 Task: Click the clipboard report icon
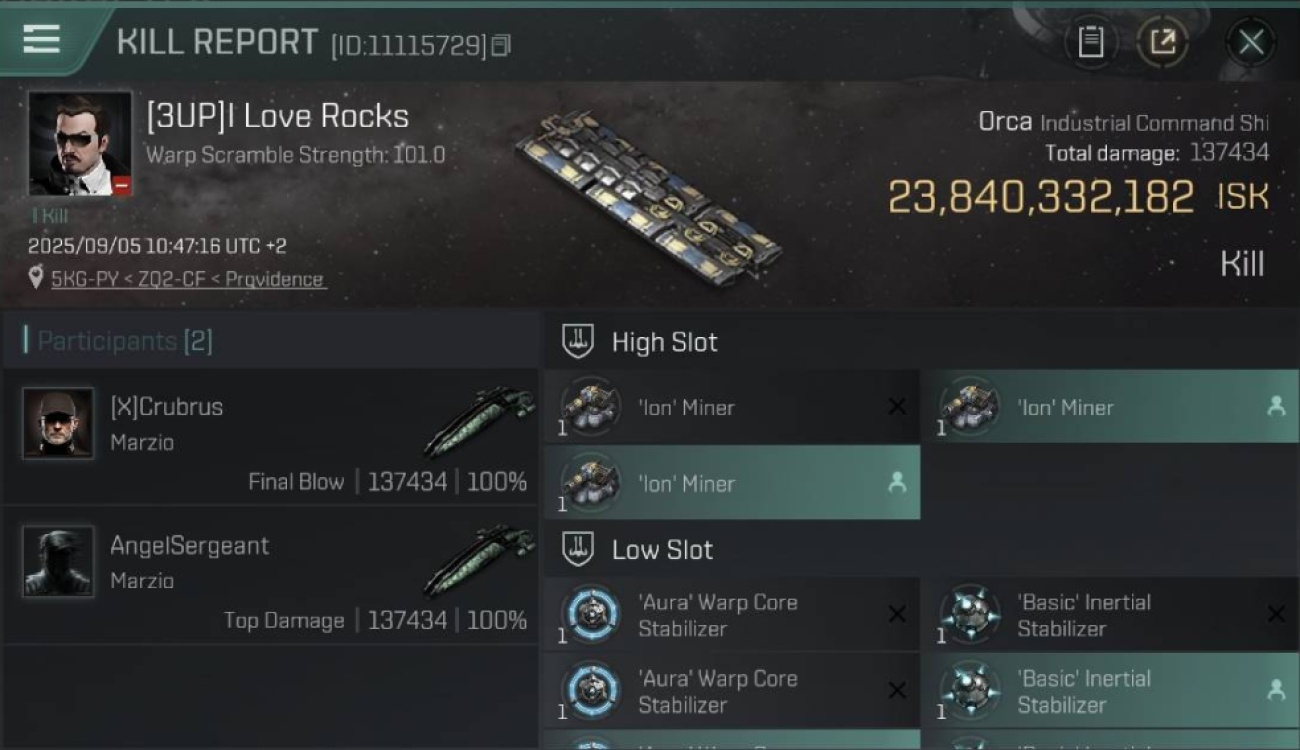tap(1090, 42)
